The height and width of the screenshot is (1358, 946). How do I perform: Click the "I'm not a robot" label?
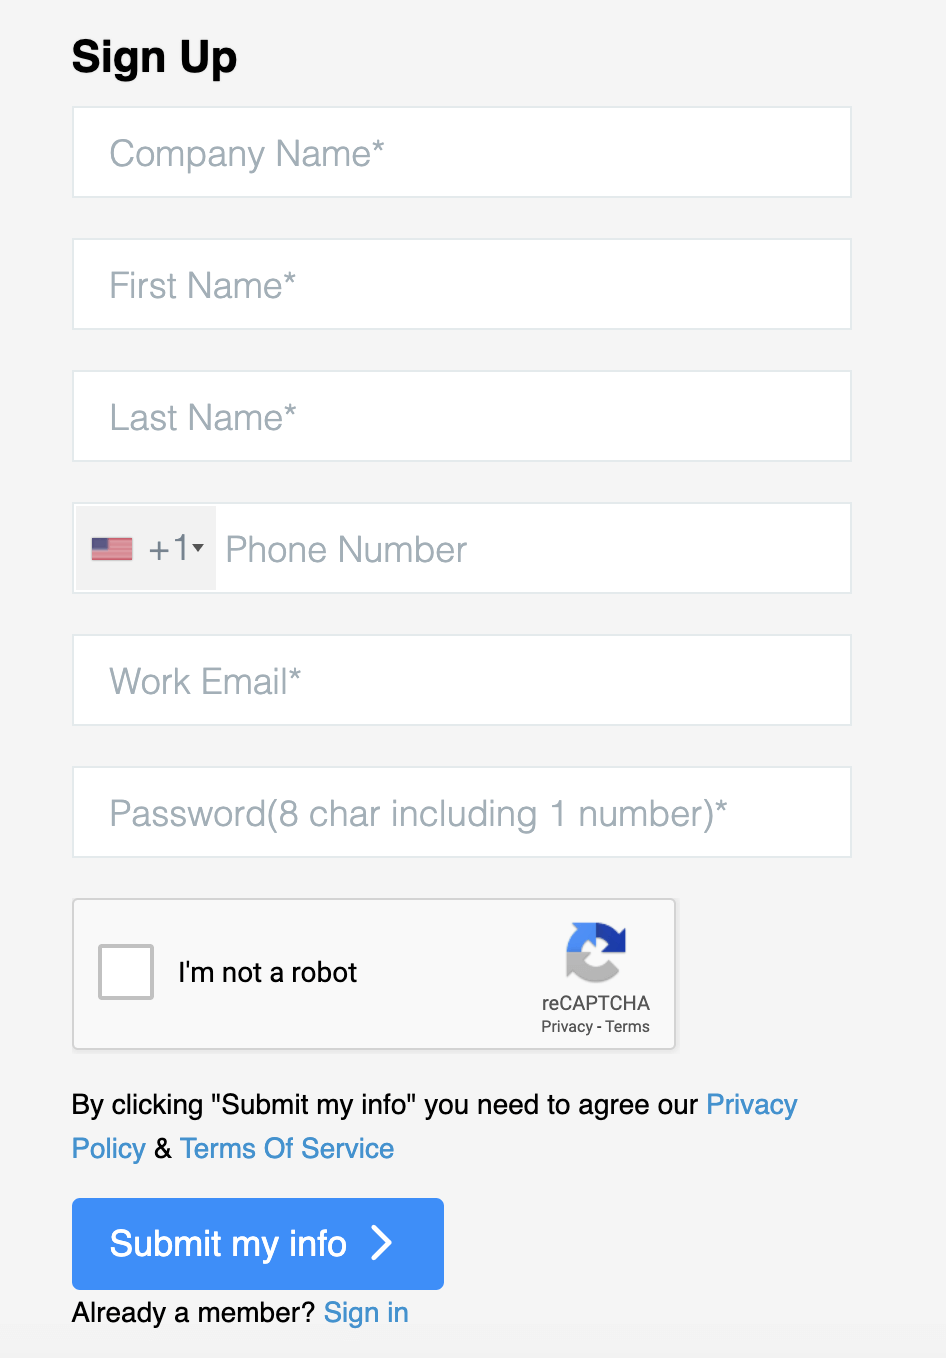tap(267, 972)
